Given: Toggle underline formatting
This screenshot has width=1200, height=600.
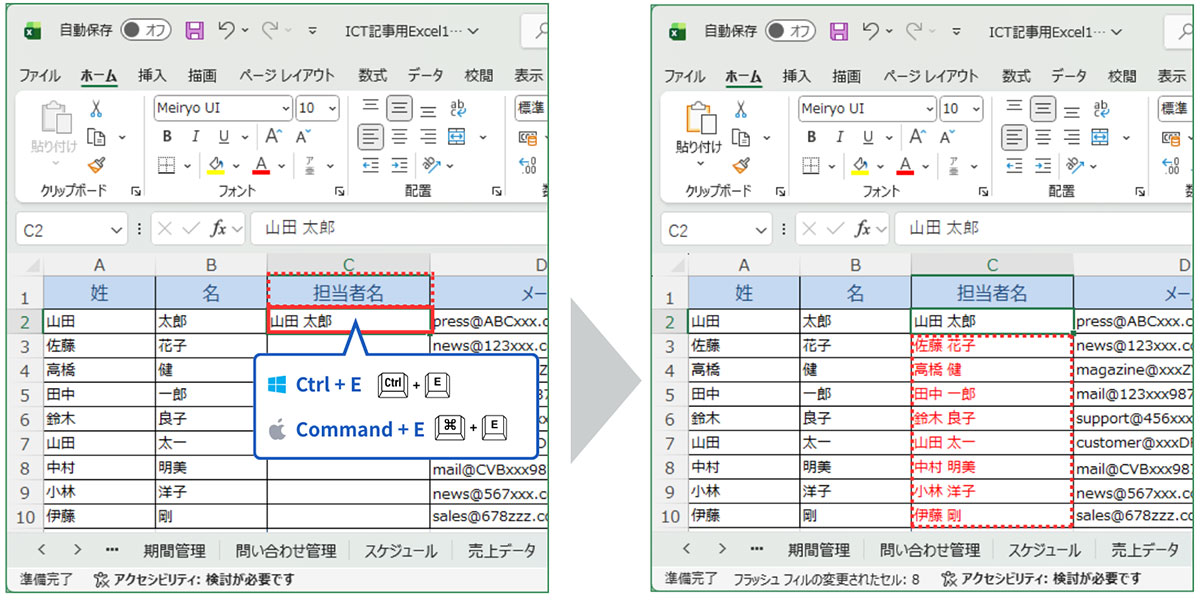Looking at the screenshot, I should point(224,135).
